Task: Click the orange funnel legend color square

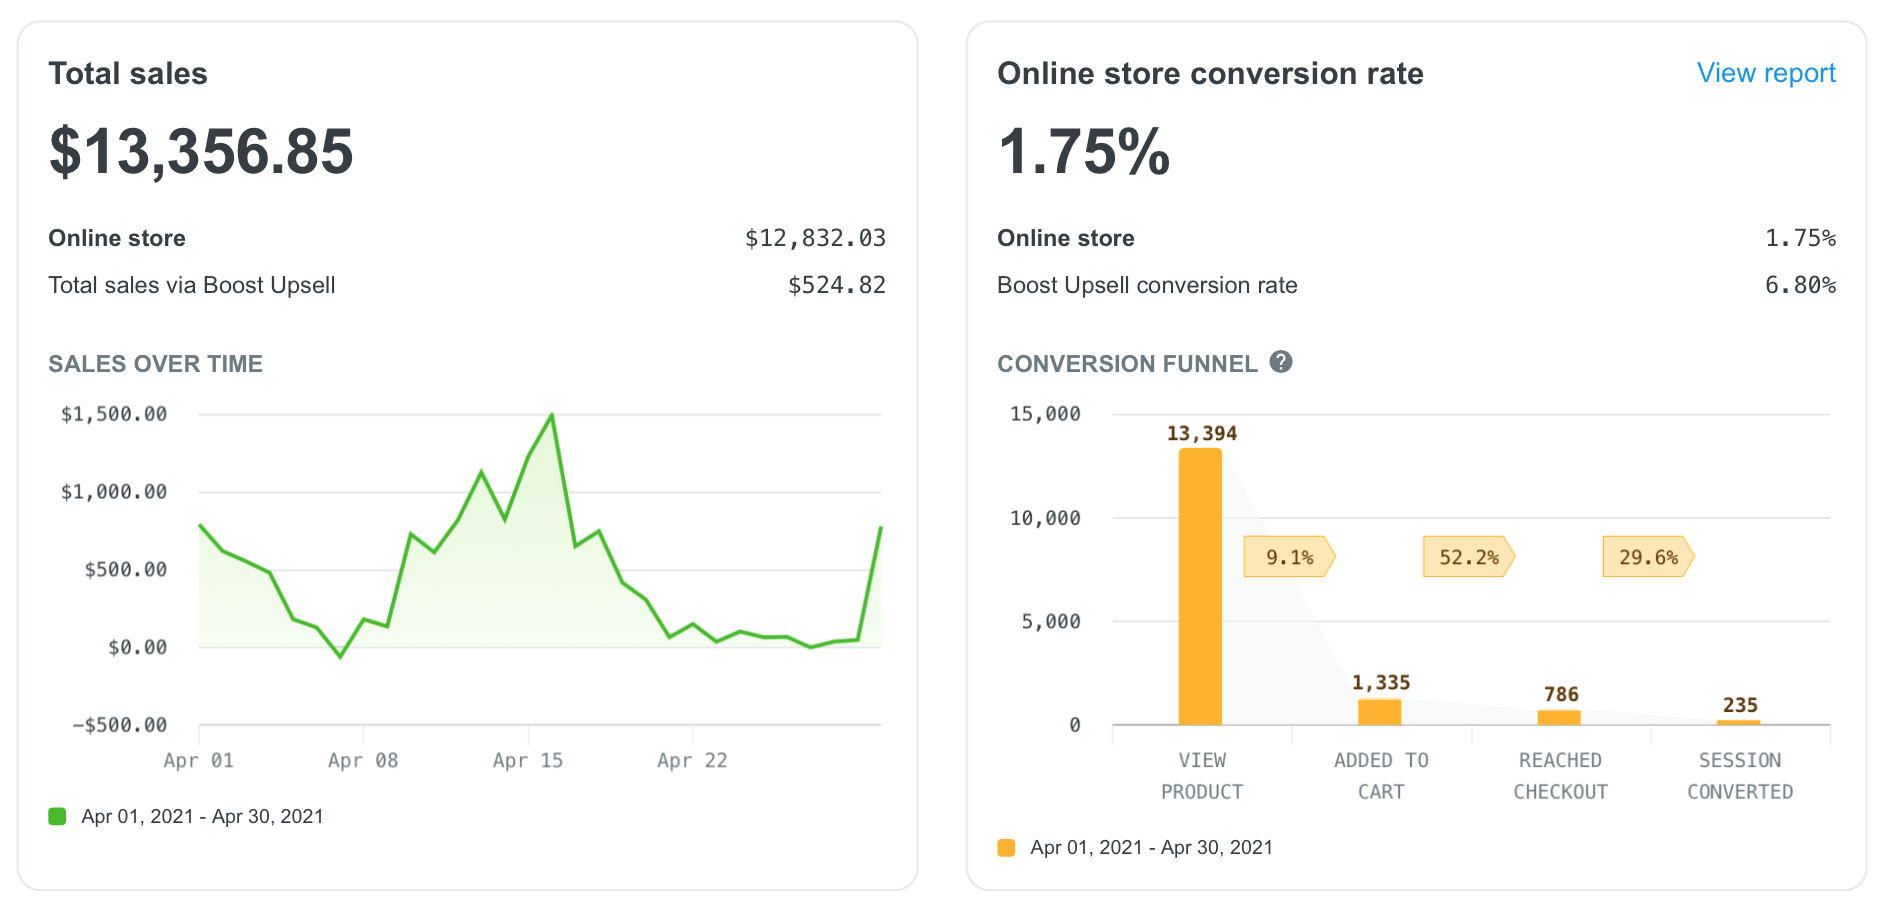Action: click(x=1006, y=848)
